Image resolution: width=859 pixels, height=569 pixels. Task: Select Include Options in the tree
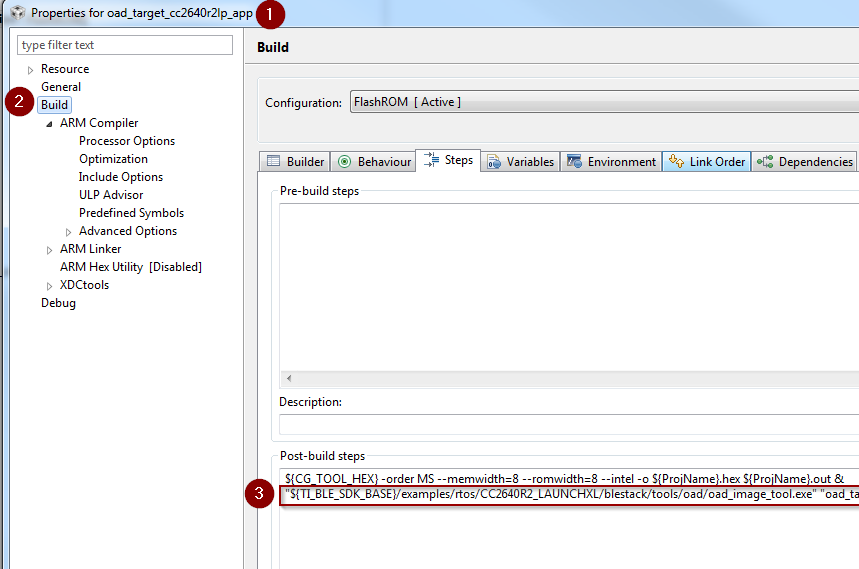point(120,177)
